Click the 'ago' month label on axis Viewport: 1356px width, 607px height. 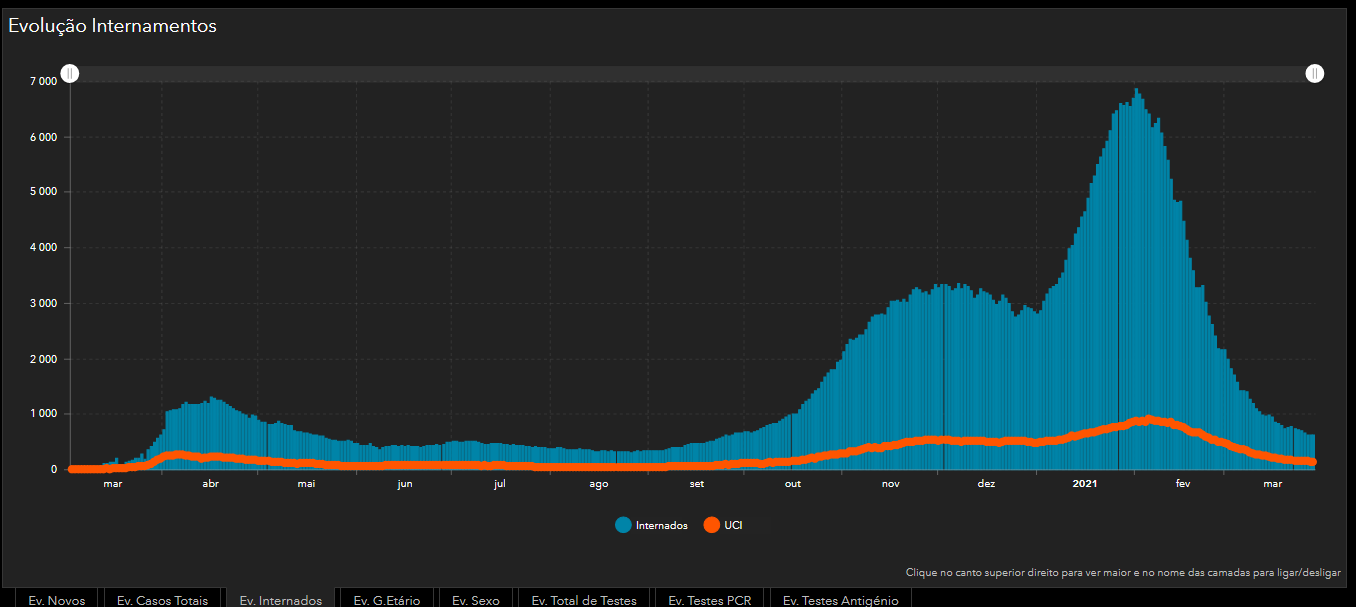598,485
